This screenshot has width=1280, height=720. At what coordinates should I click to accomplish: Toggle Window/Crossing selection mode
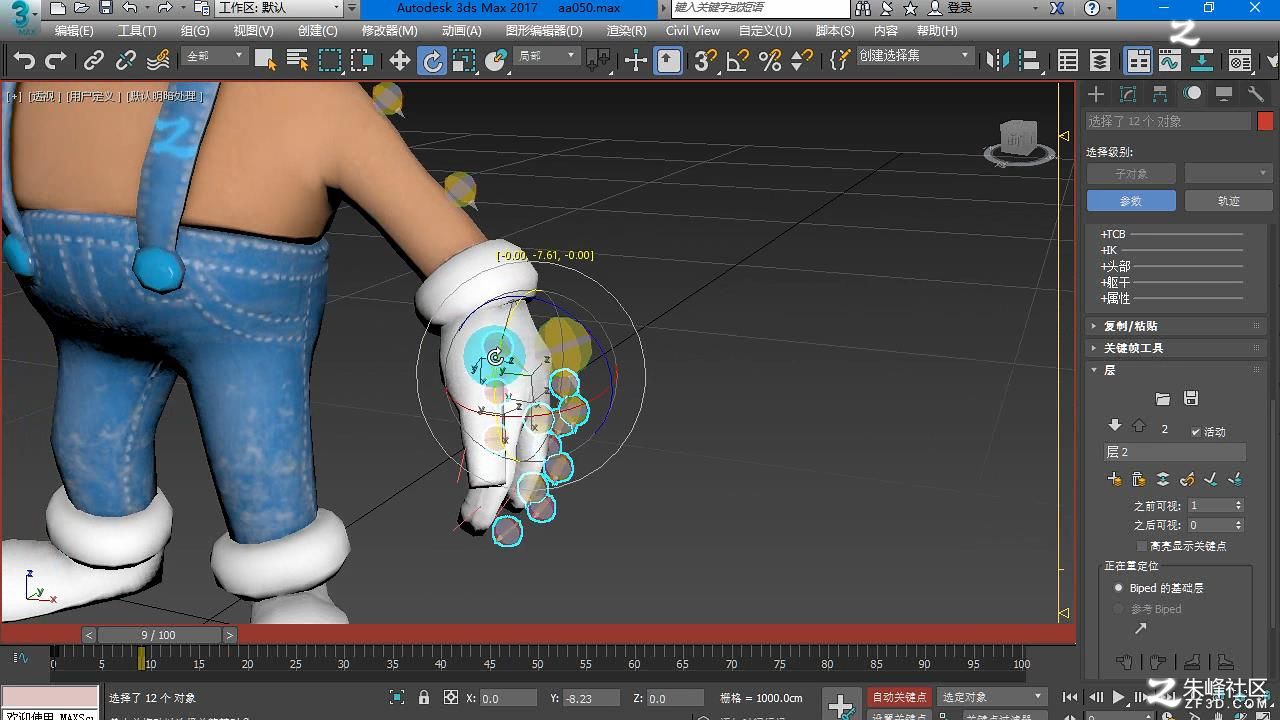click(x=362, y=61)
